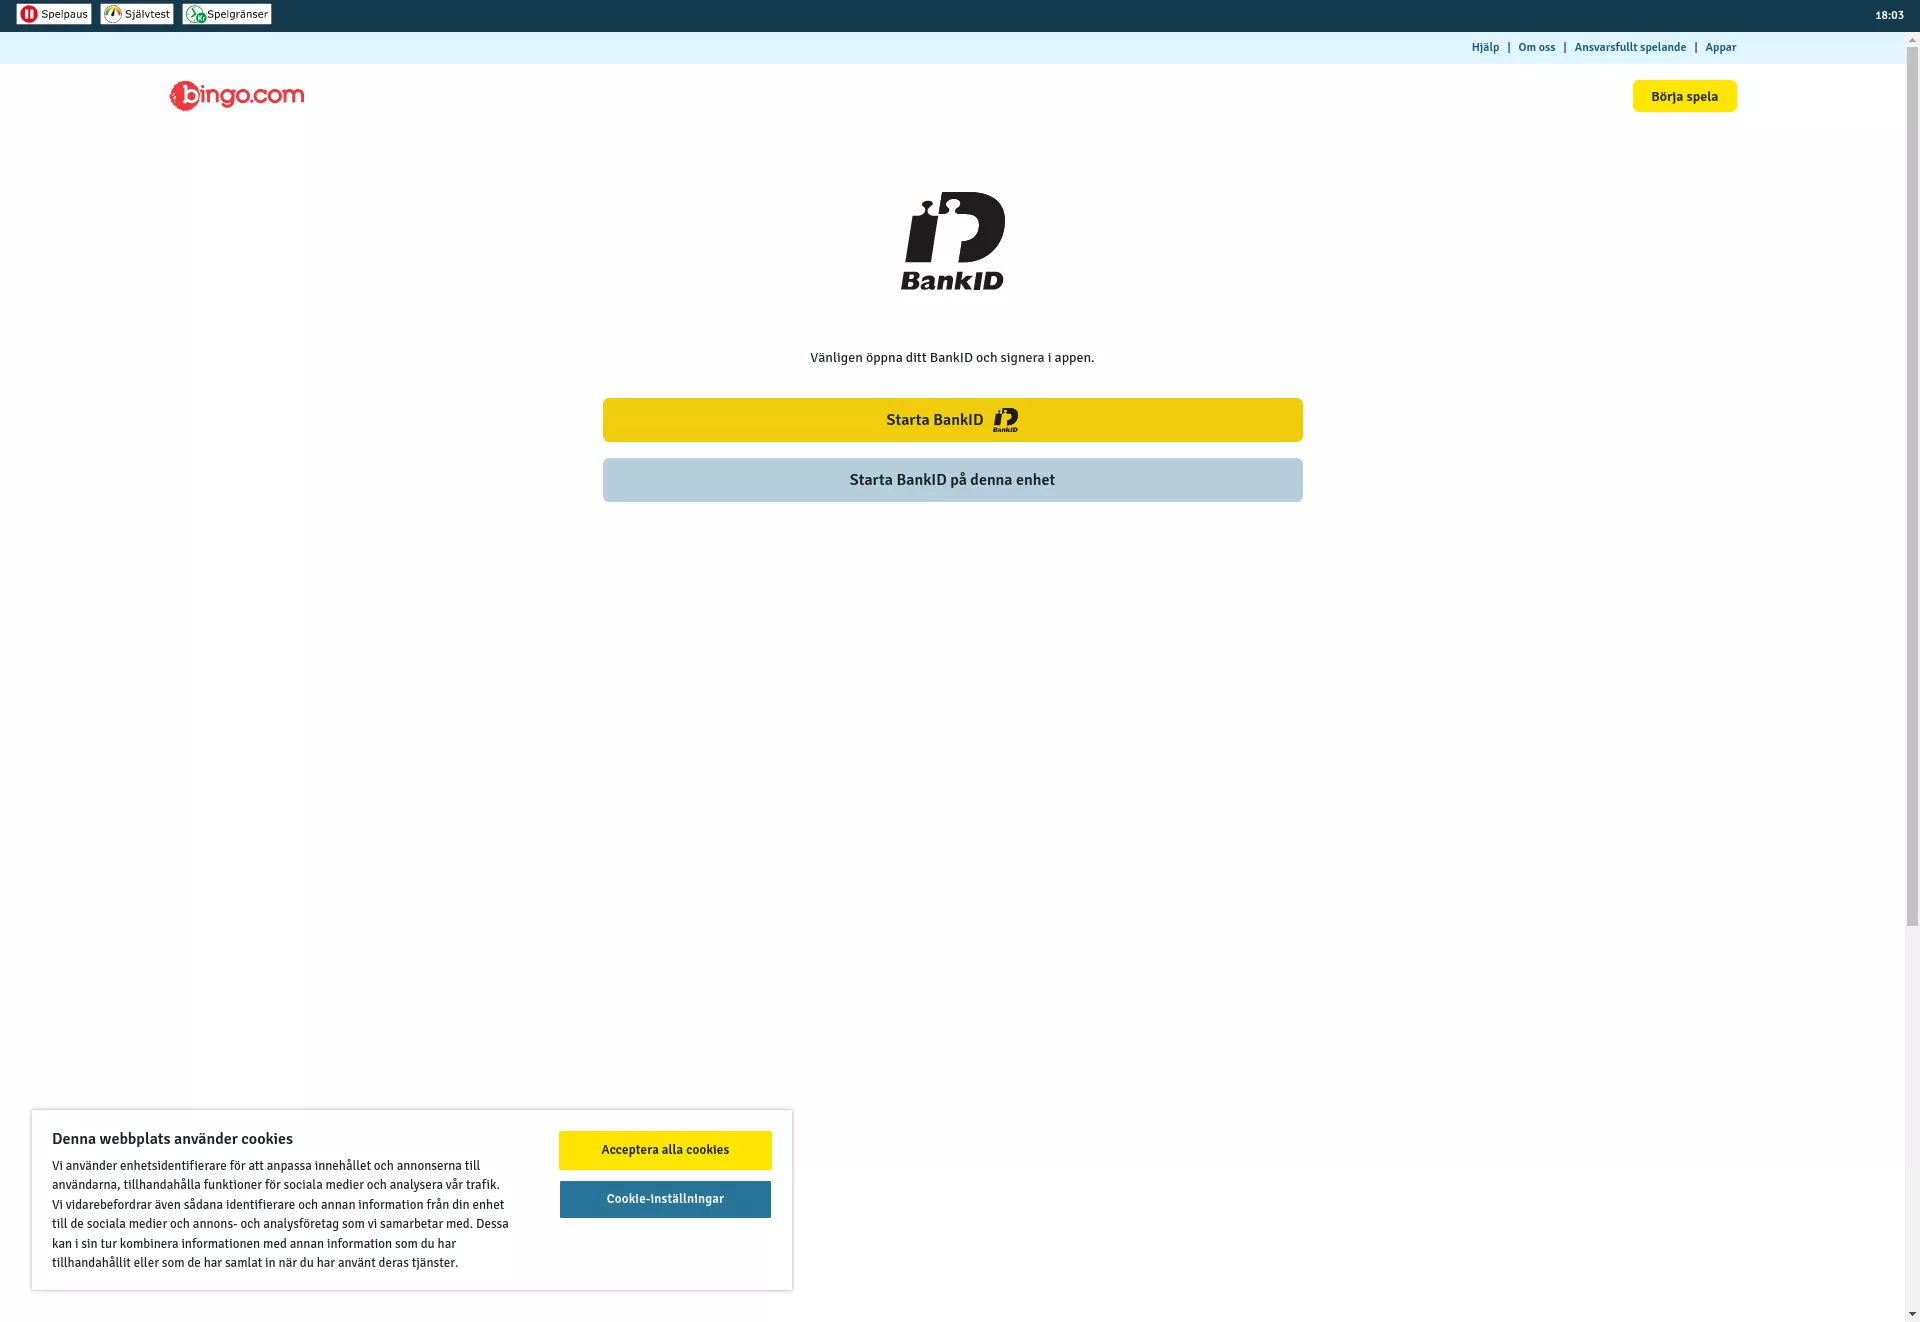Open the Spelgränser limits icon
The image size is (1920, 1322).
coord(227,14)
